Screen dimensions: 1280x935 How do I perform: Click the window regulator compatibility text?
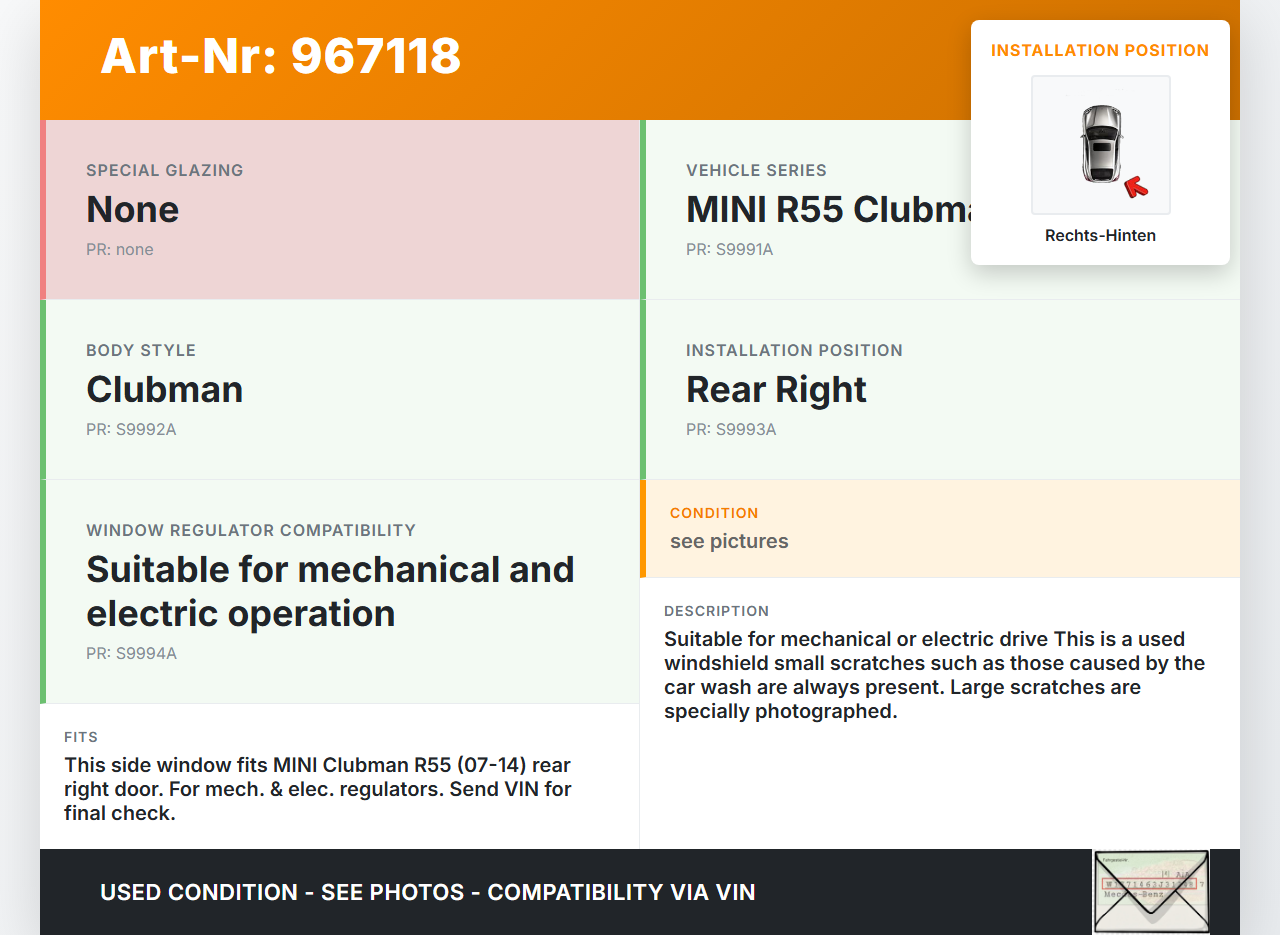pos(330,591)
